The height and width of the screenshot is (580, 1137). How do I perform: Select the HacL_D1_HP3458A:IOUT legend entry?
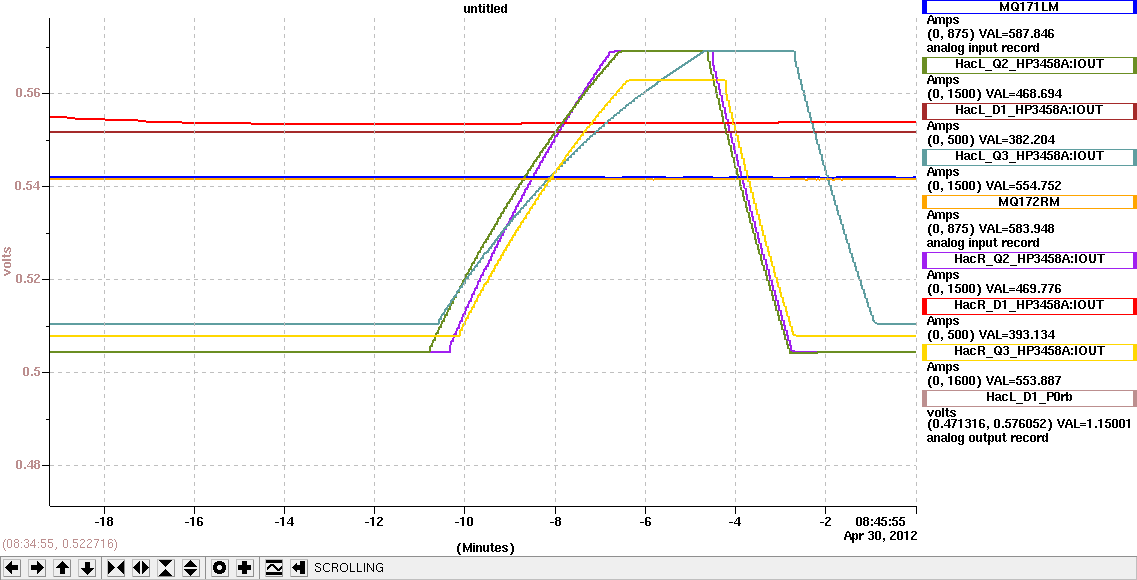click(1029, 110)
